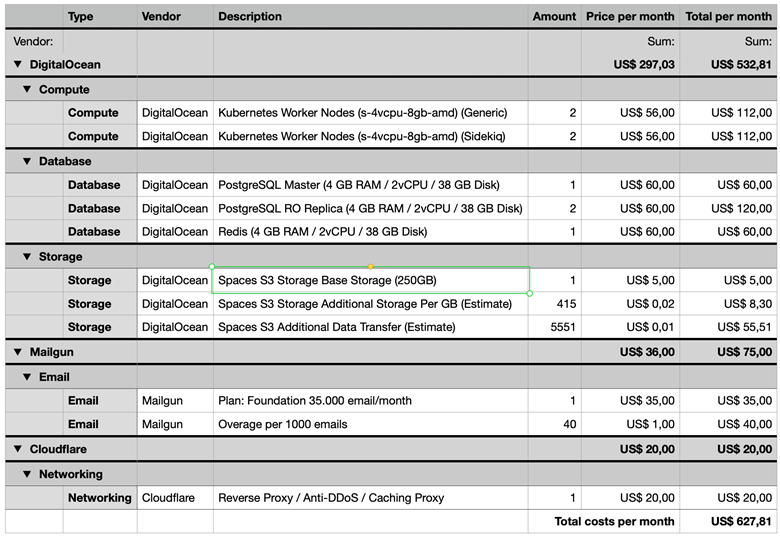780x536 pixels.
Task: Select the PostgreSQL RO Replica description cell
Action: click(371, 209)
